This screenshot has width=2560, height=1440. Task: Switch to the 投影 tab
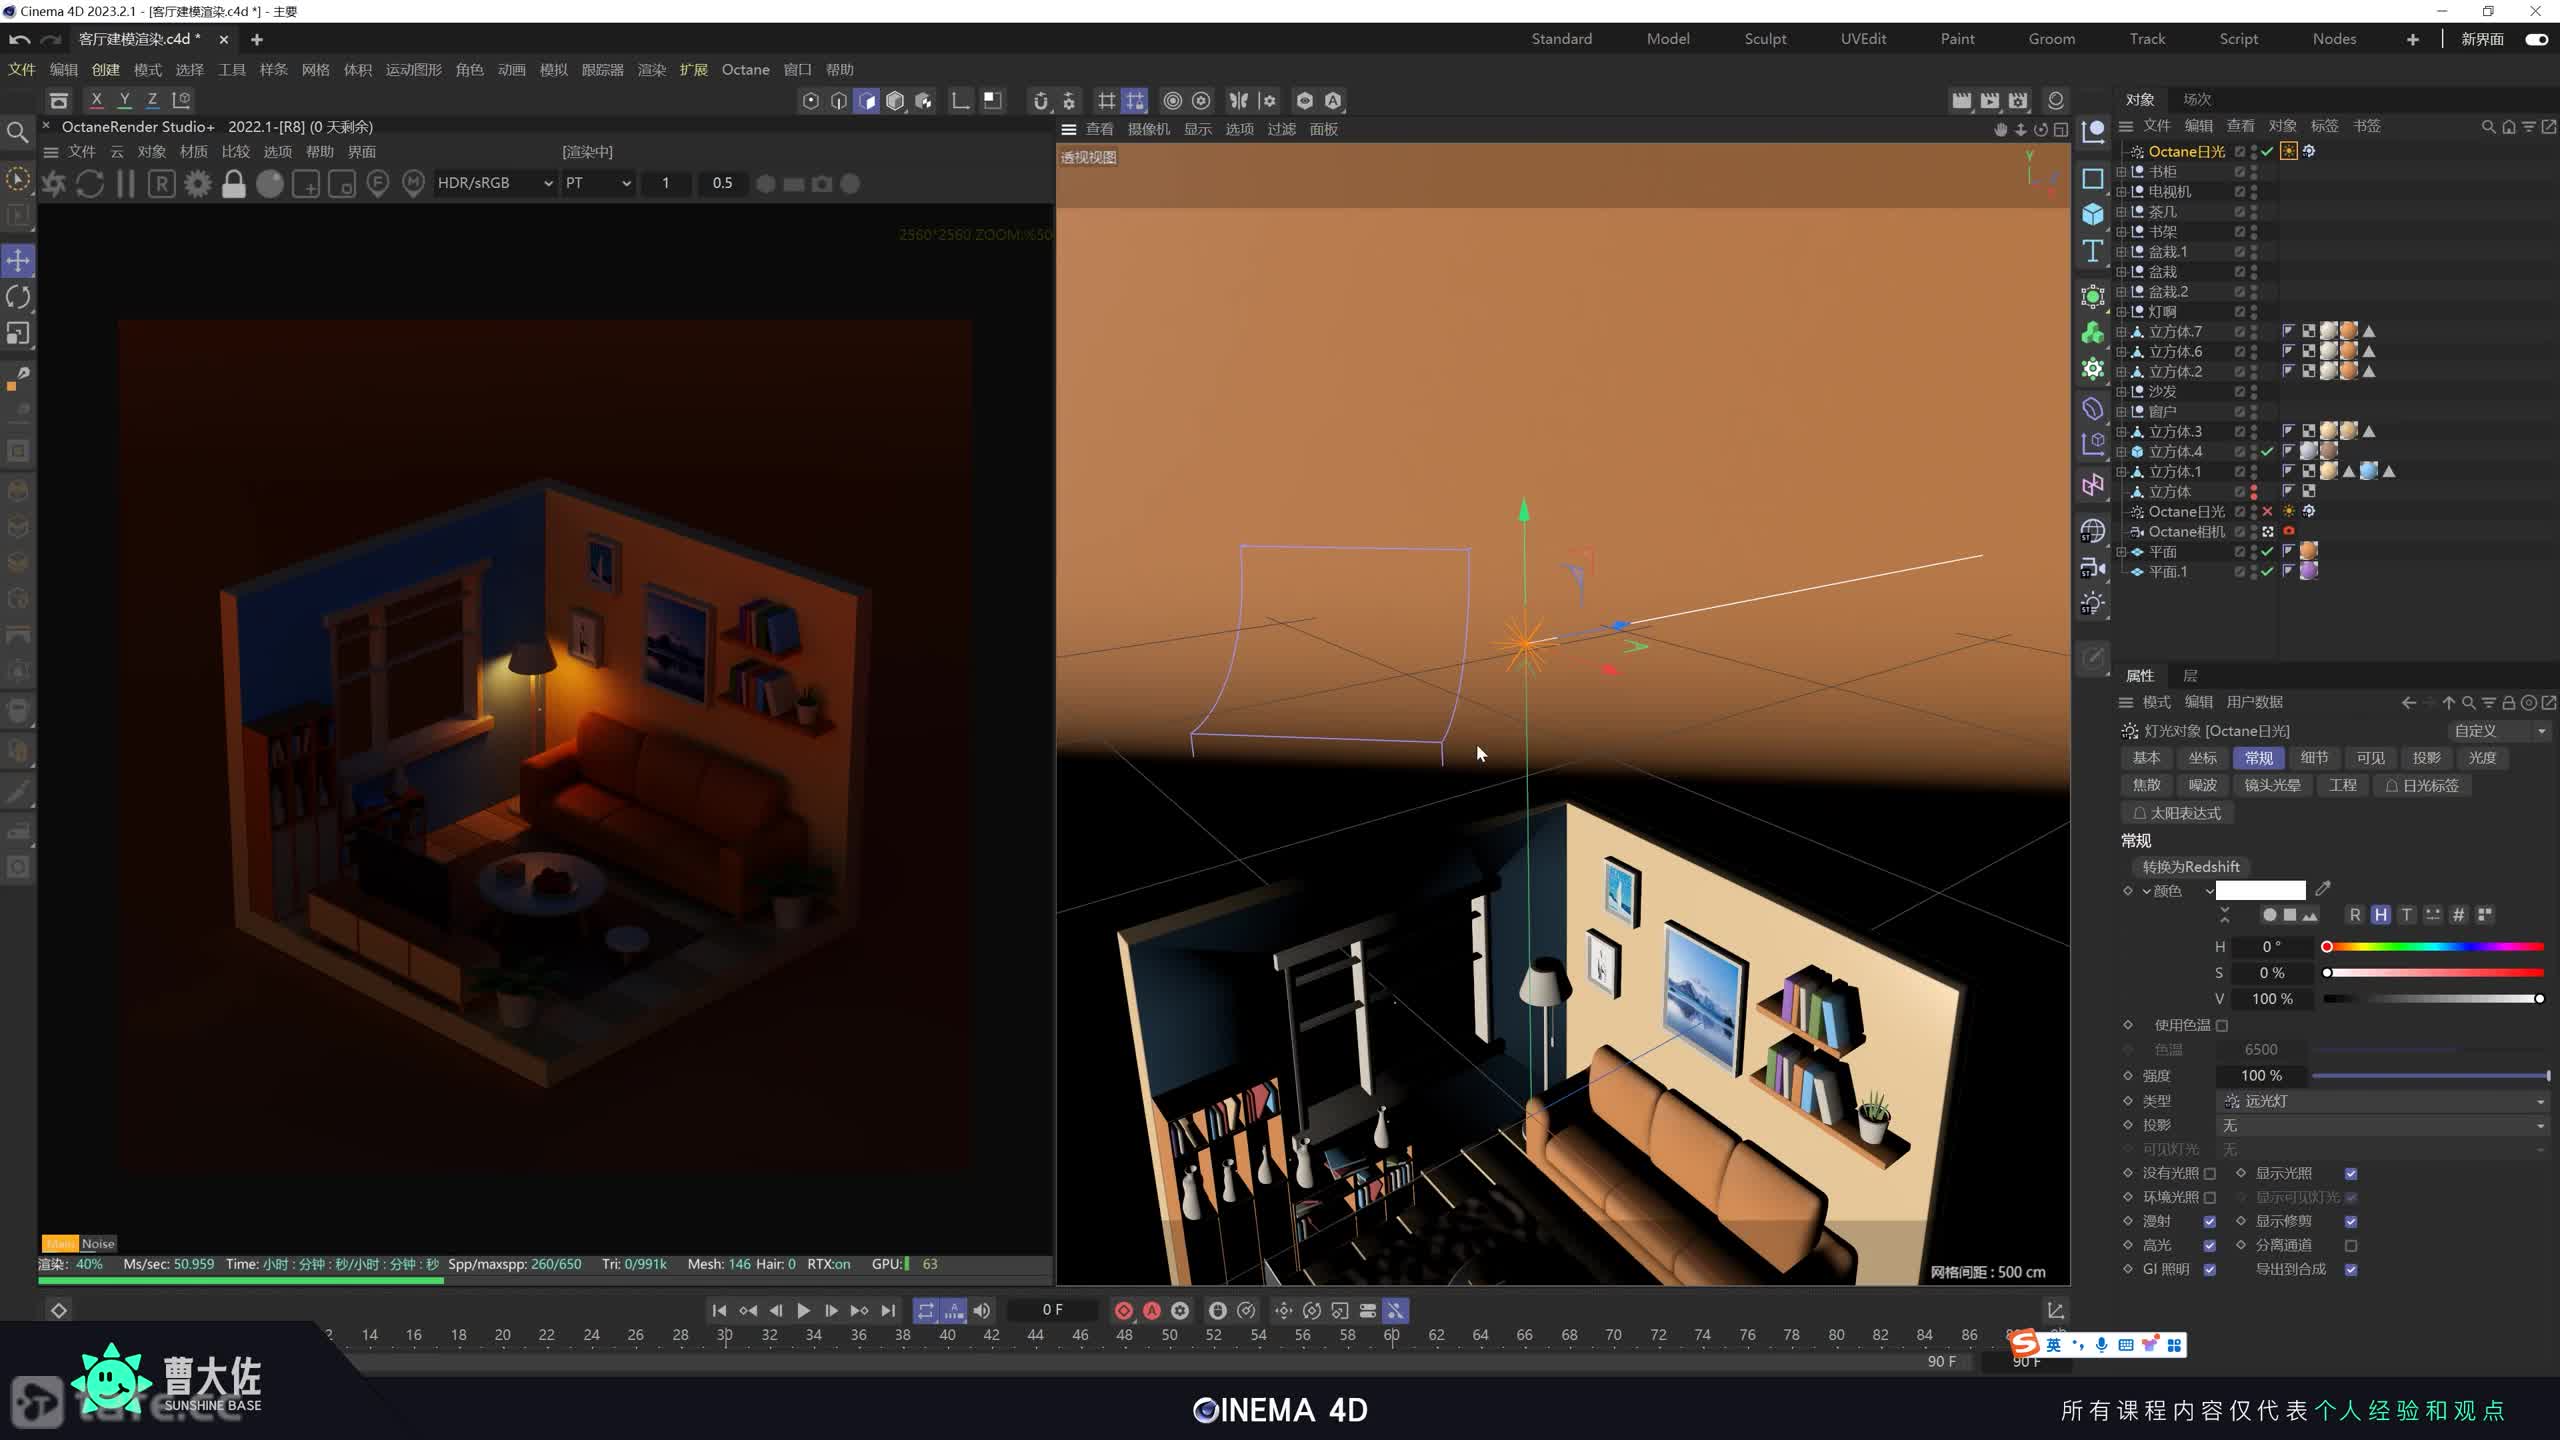click(x=2426, y=758)
